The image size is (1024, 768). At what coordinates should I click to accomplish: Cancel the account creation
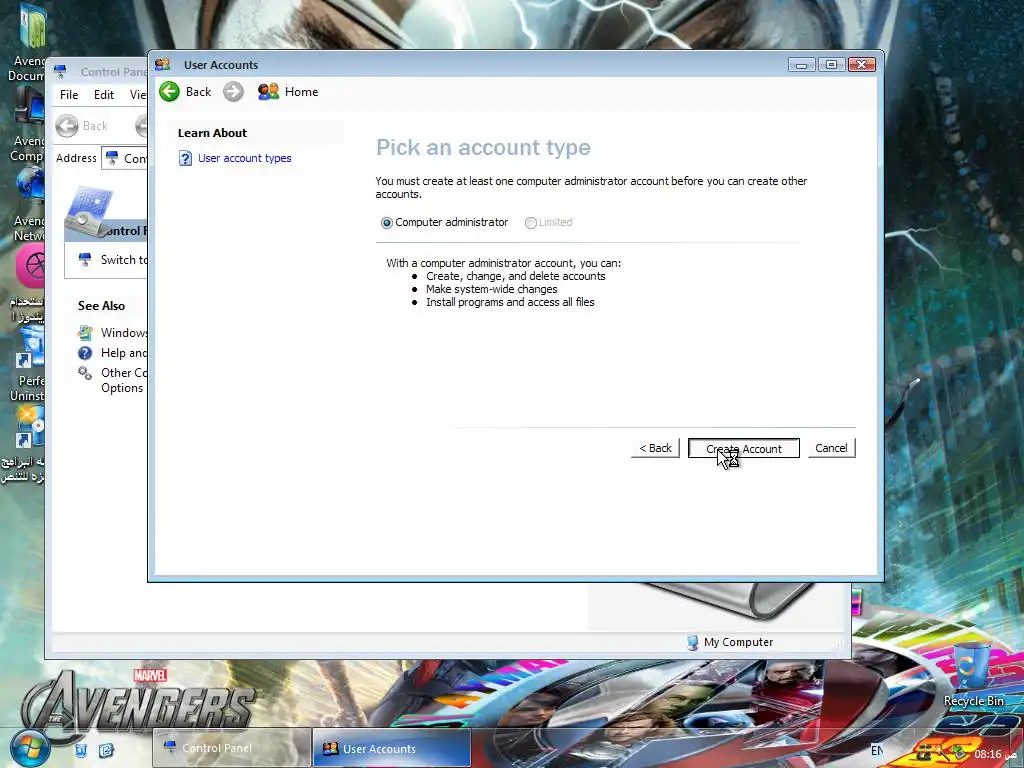[831, 448]
